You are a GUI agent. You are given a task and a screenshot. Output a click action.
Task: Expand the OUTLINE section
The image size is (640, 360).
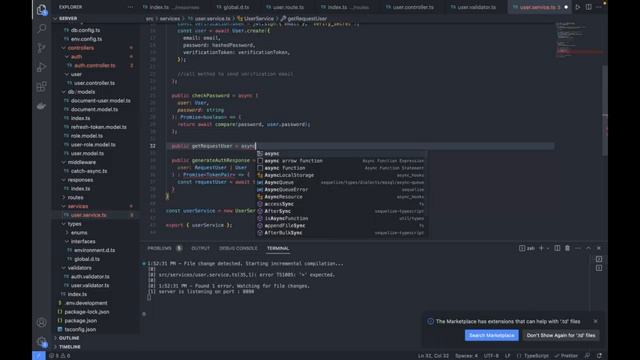(x=69, y=338)
